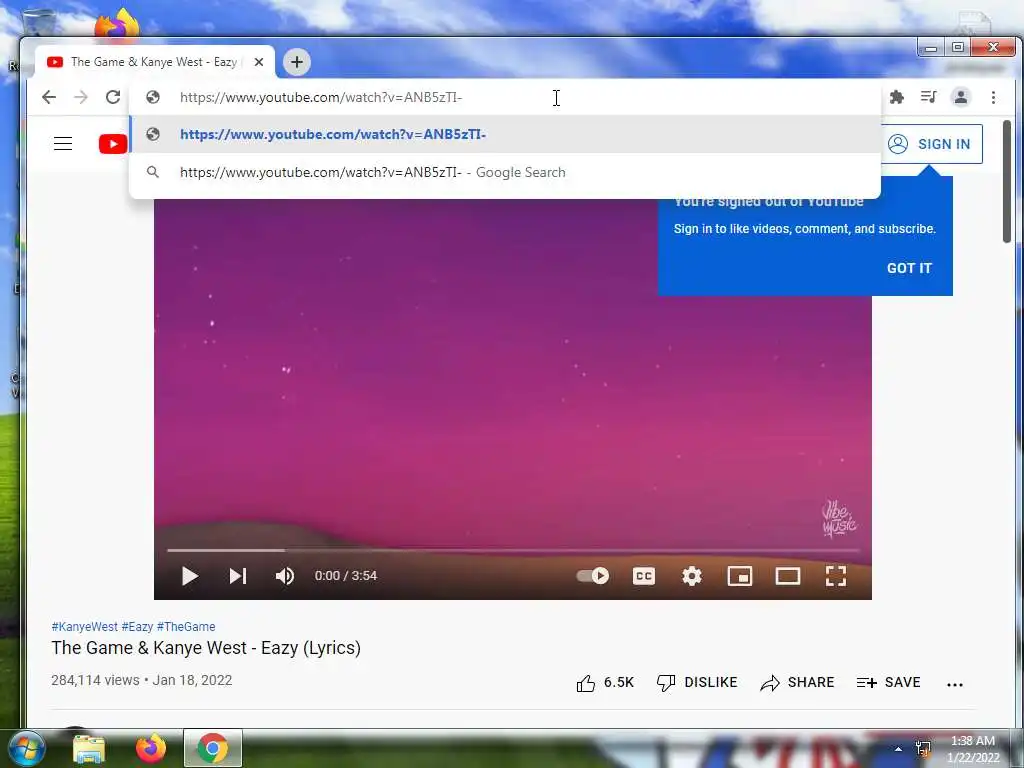Screen dimensions: 1024x768
Task: Open Firefox from the taskbar
Action: (151, 748)
